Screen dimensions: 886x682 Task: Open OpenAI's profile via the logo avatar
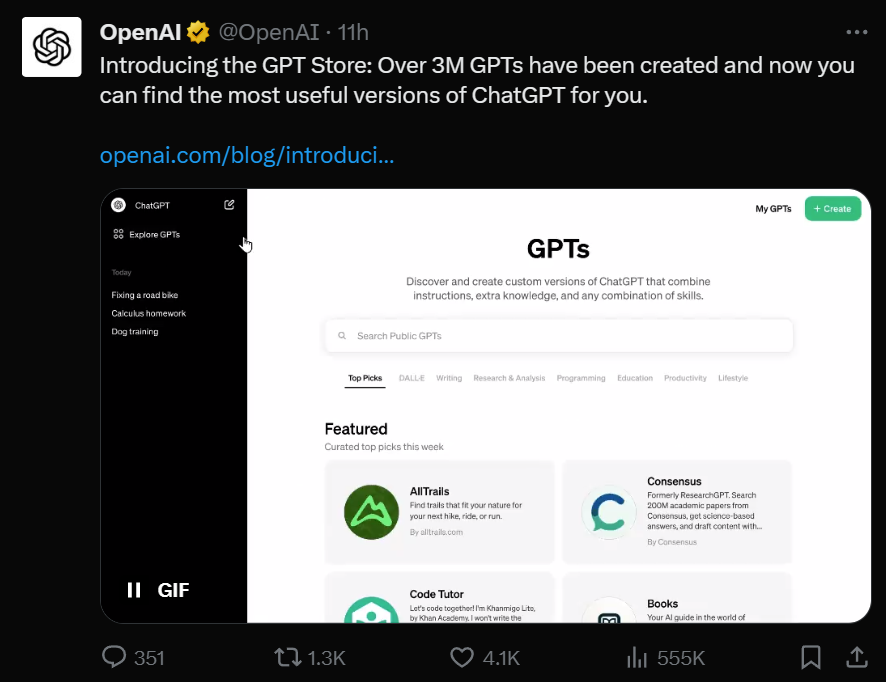(51, 46)
